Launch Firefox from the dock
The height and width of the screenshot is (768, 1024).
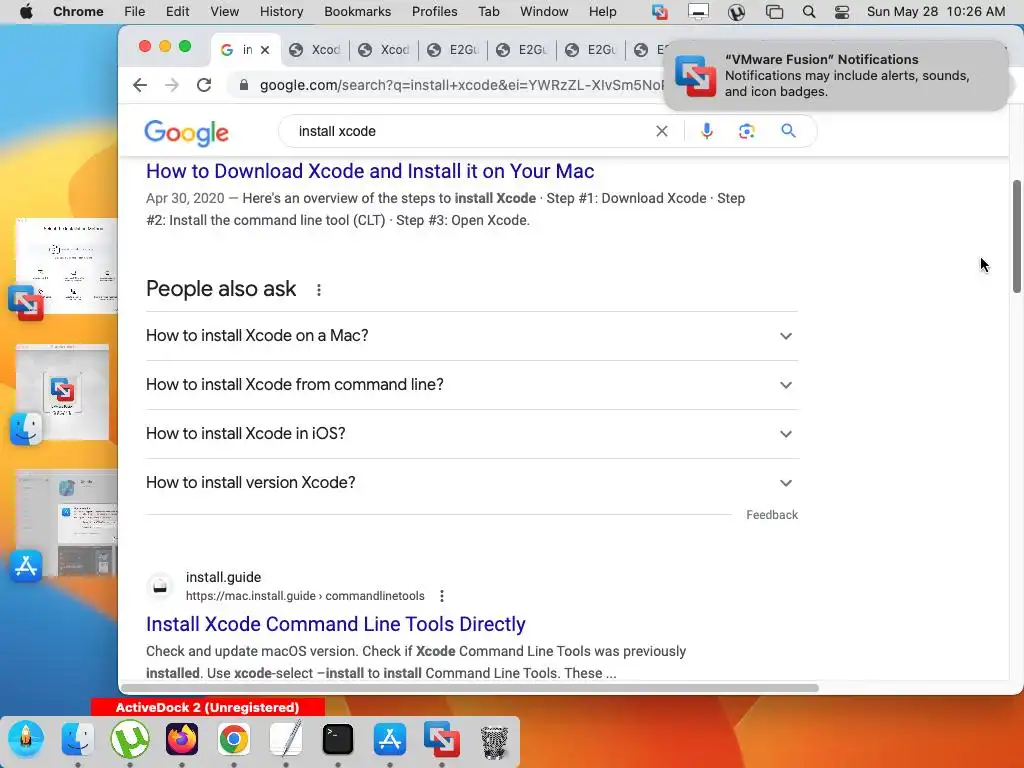coord(182,739)
